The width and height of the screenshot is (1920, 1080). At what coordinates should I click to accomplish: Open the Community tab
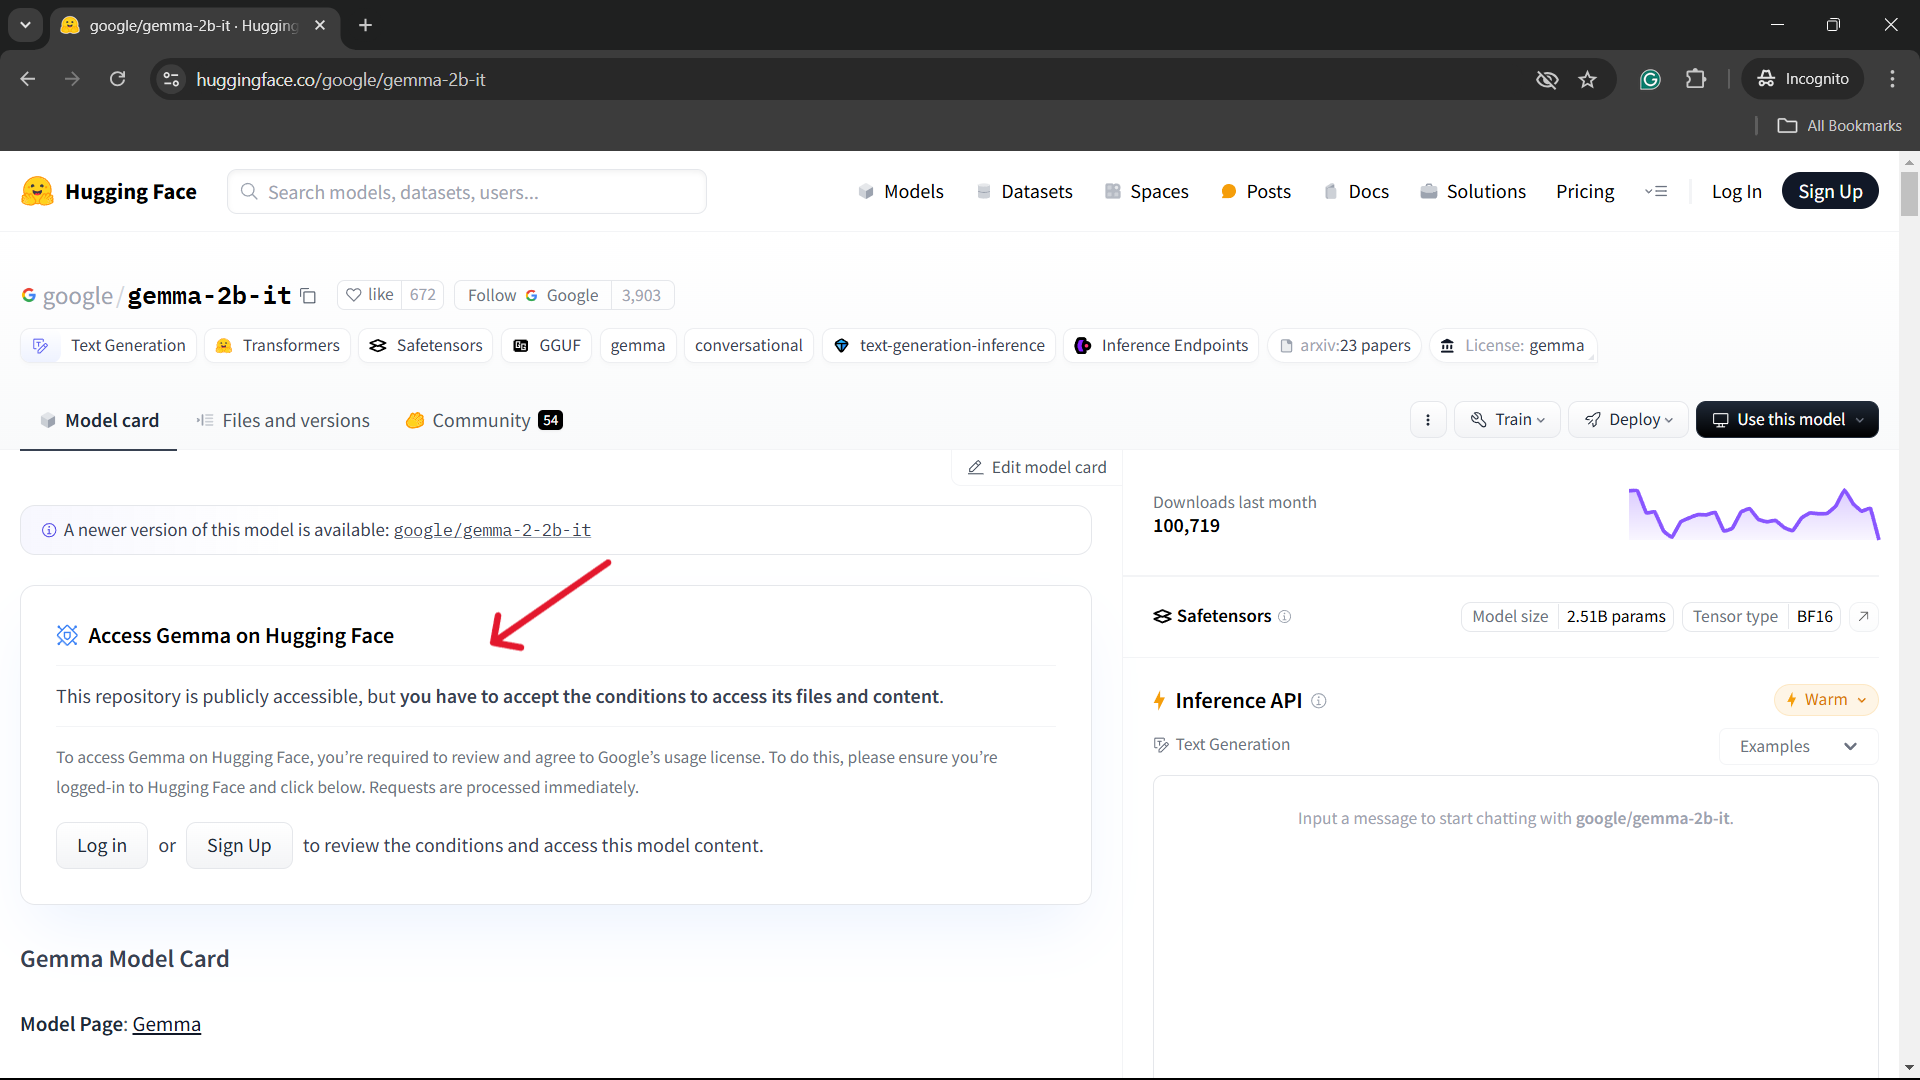[484, 421]
